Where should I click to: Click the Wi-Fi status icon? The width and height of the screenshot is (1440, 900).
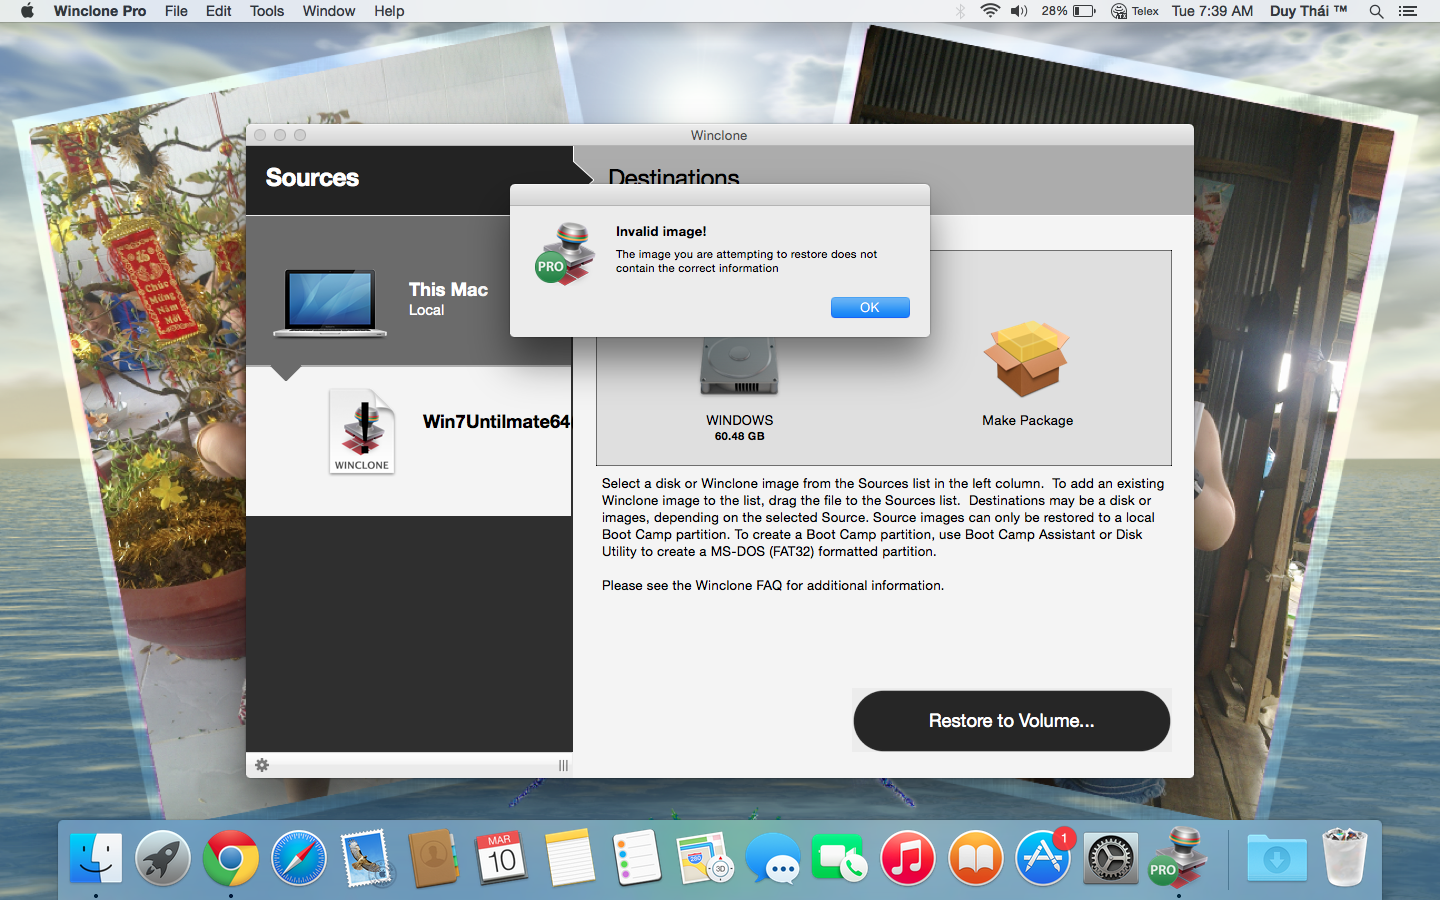[x=990, y=11]
